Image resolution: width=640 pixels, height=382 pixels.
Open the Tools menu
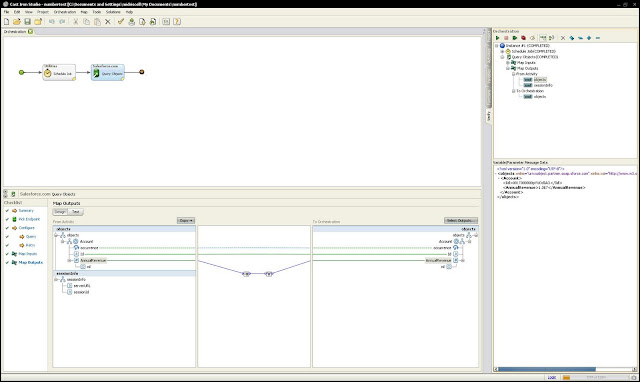click(x=97, y=12)
